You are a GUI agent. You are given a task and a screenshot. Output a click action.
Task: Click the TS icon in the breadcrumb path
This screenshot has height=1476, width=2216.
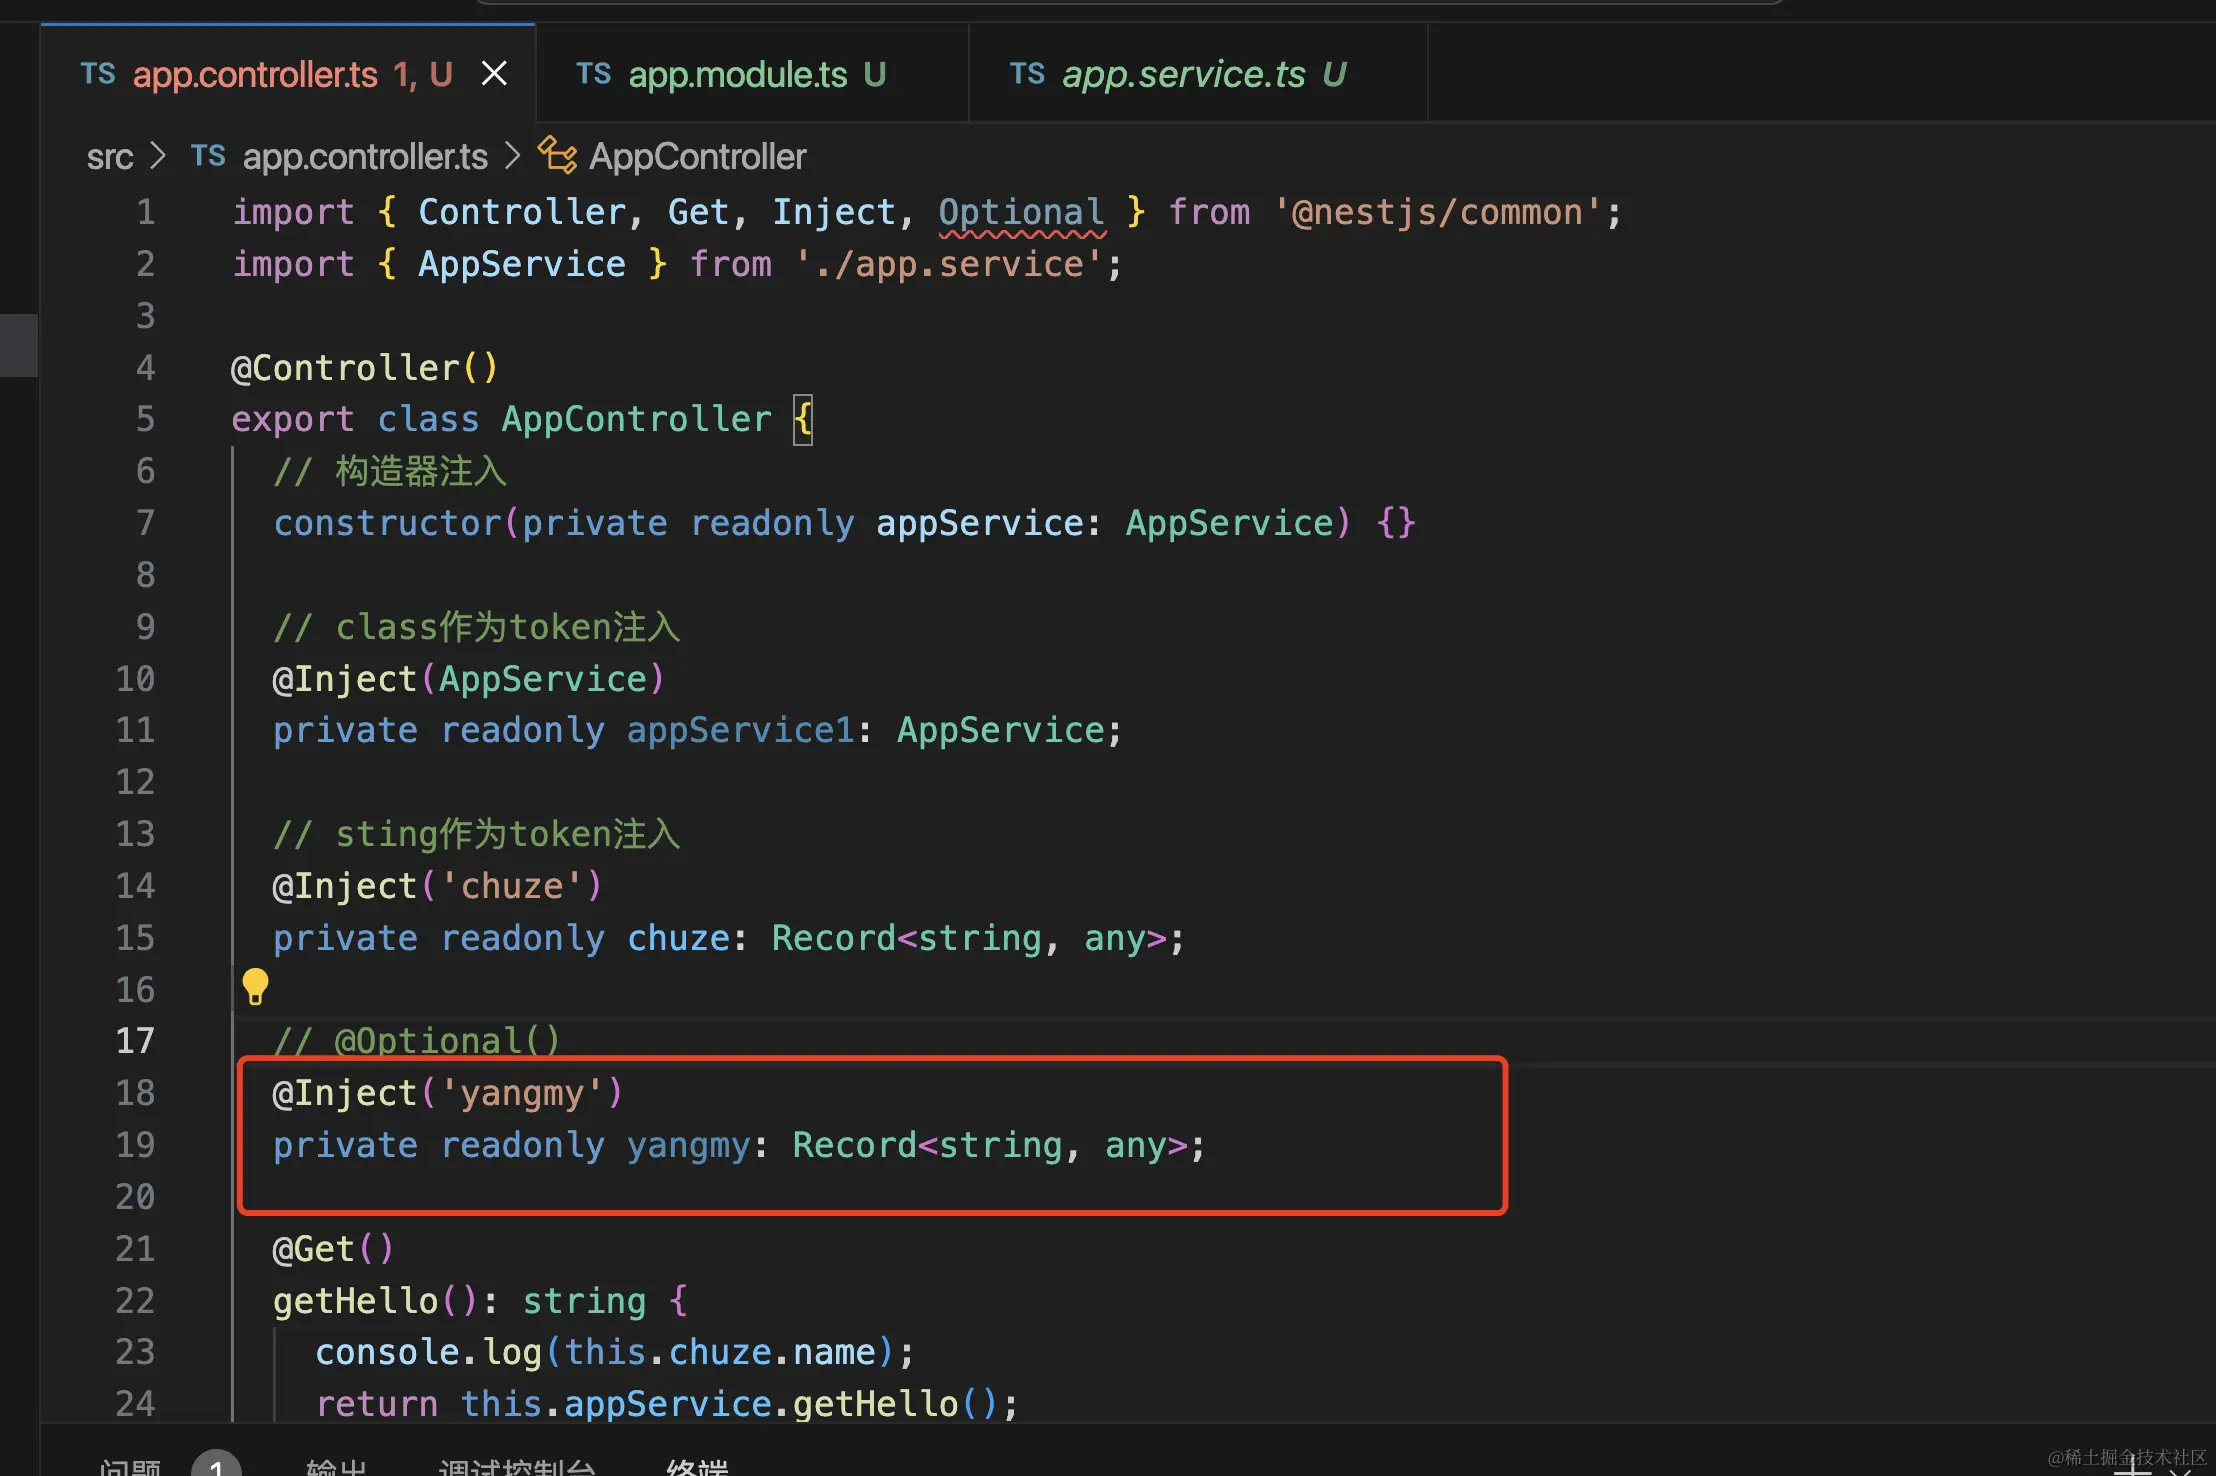pyautogui.click(x=208, y=156)
